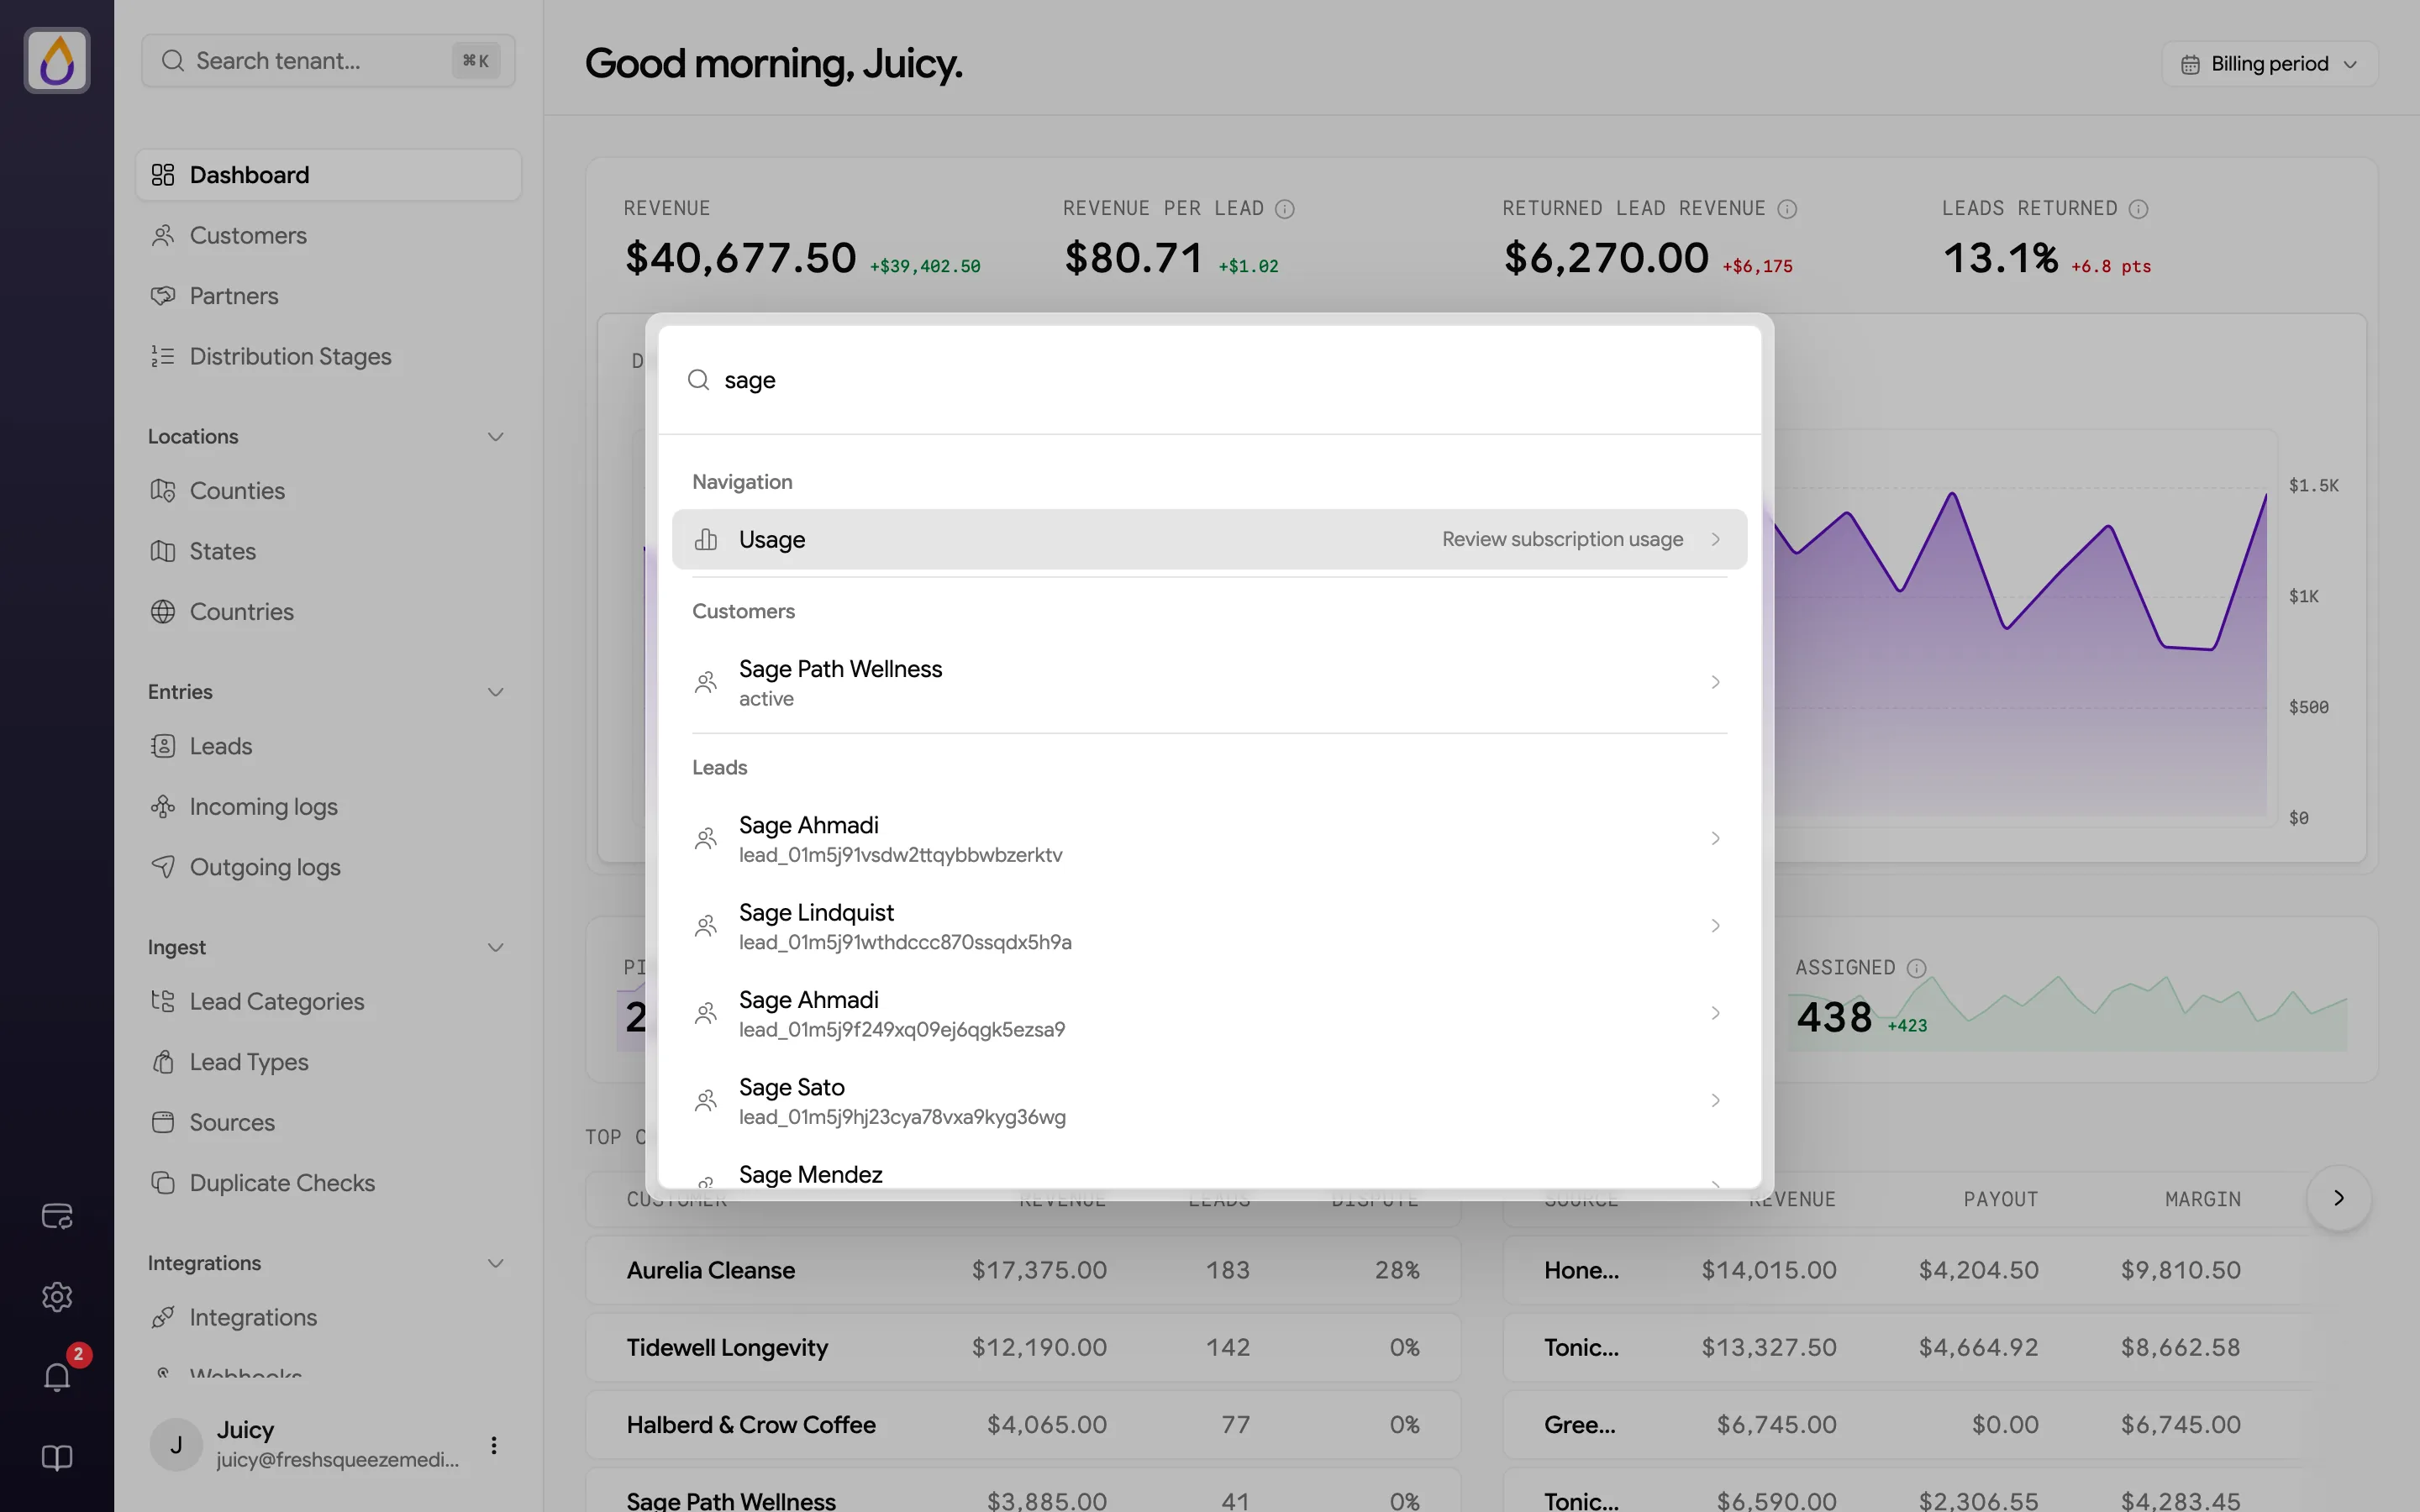Open Duplicate Checks in sidebar
This screenshot has width=2420, height=1512.
click(x=328, y=1183)
